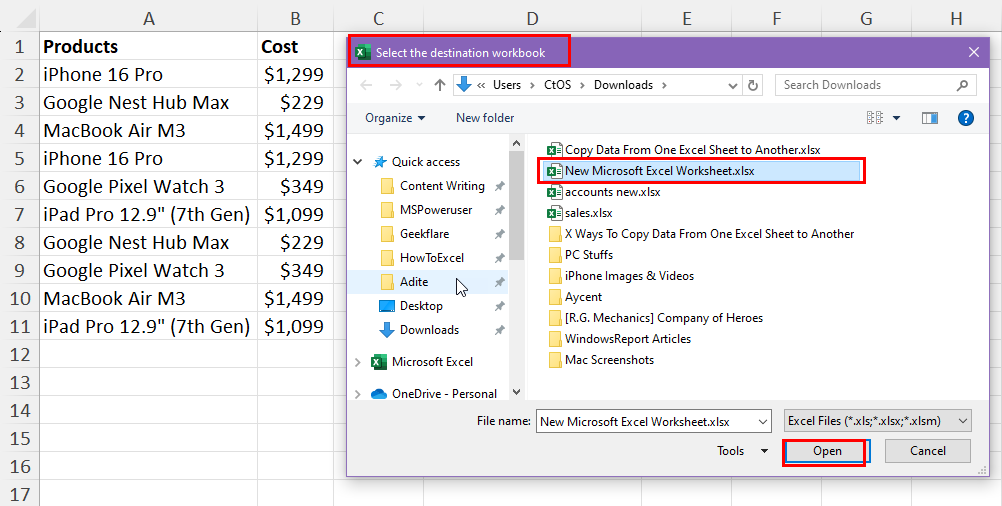Select Company of Heroes folder
1002x506 pixels.
pos(656,318)
